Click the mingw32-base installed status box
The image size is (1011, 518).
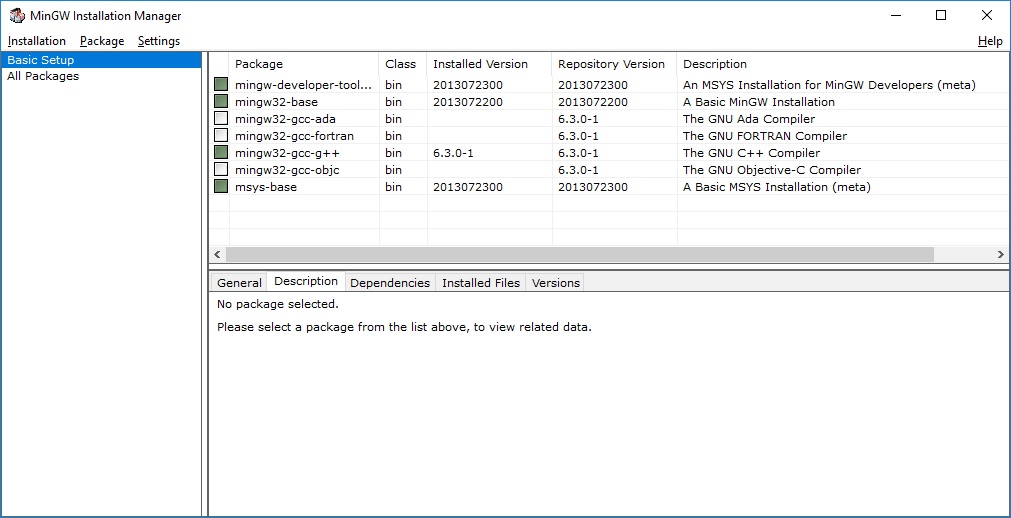point(221,101)
